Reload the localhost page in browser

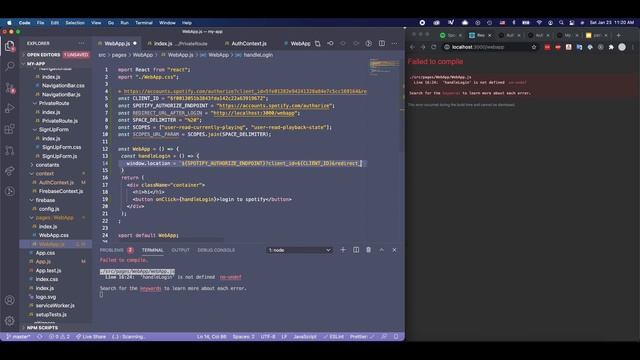pyautogui.click(x=433, y=47)
